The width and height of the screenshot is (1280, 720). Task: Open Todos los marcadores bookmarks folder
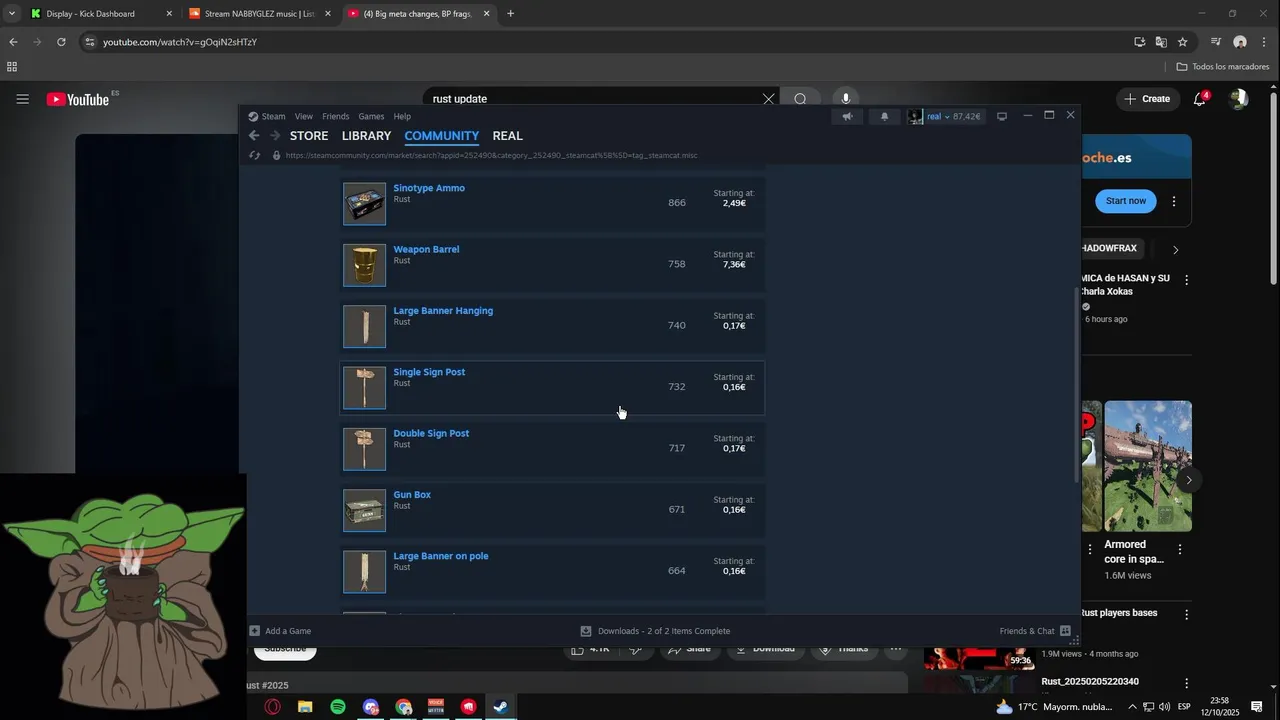[1223, 67]
